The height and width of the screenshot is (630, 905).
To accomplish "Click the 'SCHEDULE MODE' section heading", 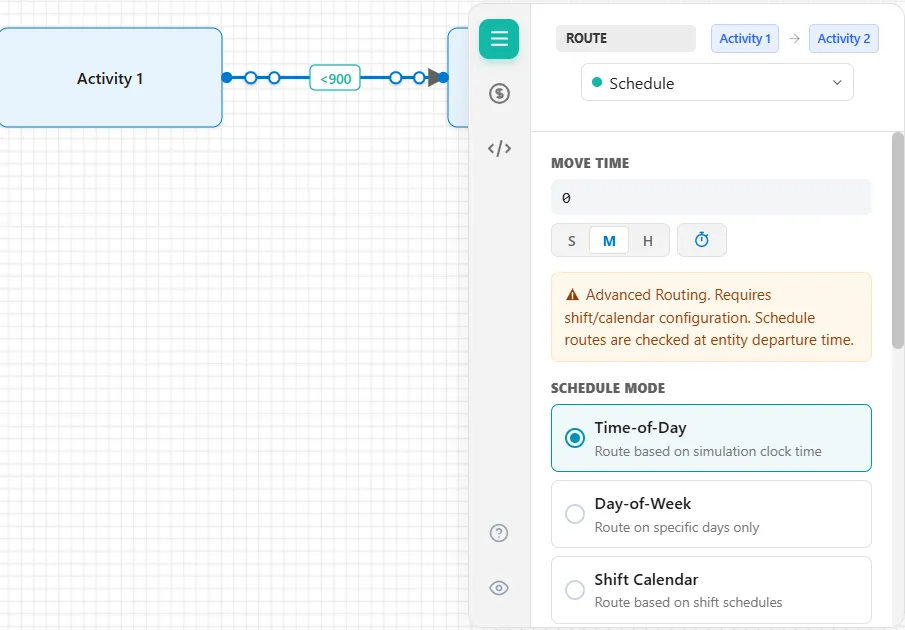I will 608,388.
